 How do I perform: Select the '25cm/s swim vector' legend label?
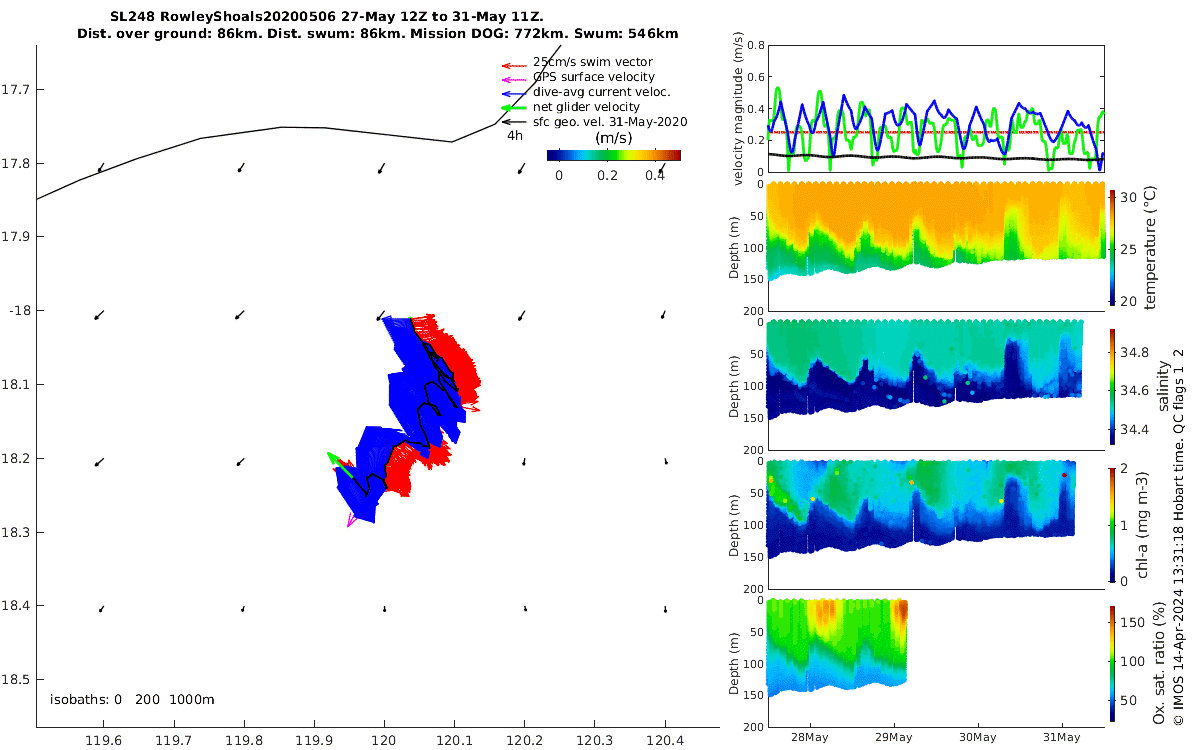click(x=592, y=62)
